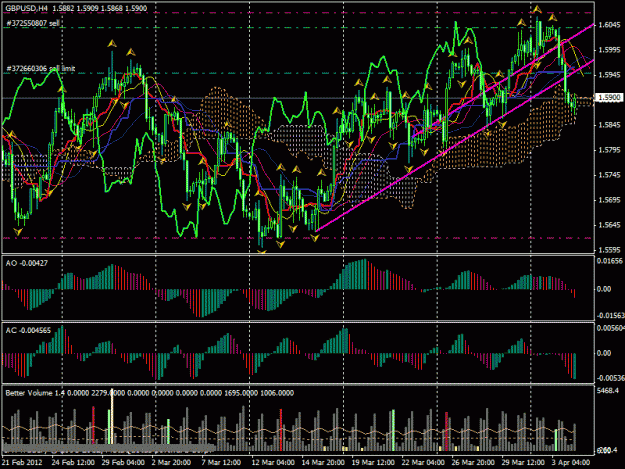This screenshot has height=469, width=625.
Task: Click the 1.5795 price axis value
Action: (x=609, y=150)
